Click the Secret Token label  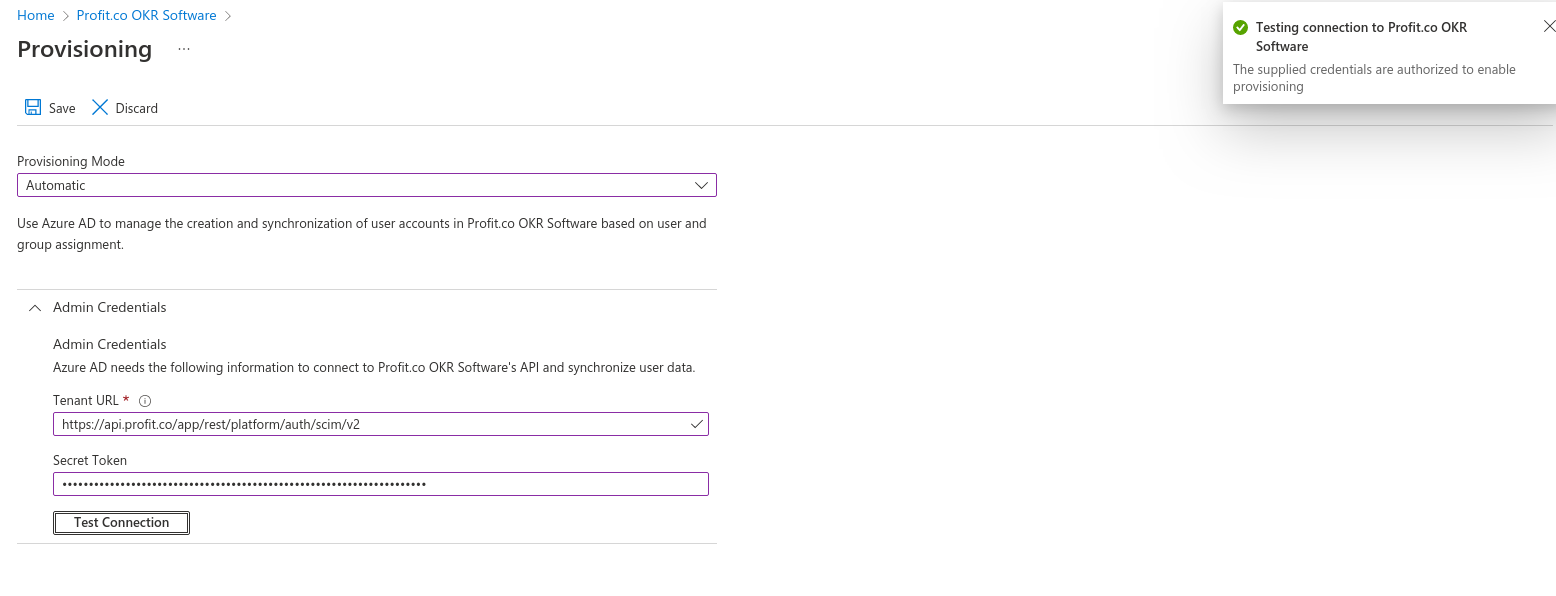(x=90, y=461)
